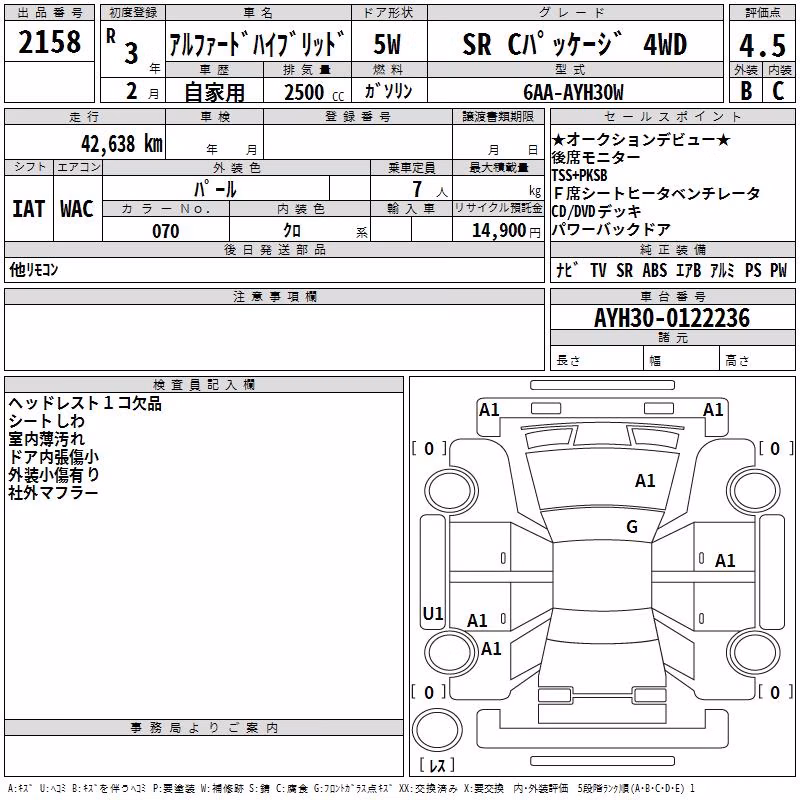Select the ABS equipment label
This screenshot has height=800, width=800.
click(655, 270)
